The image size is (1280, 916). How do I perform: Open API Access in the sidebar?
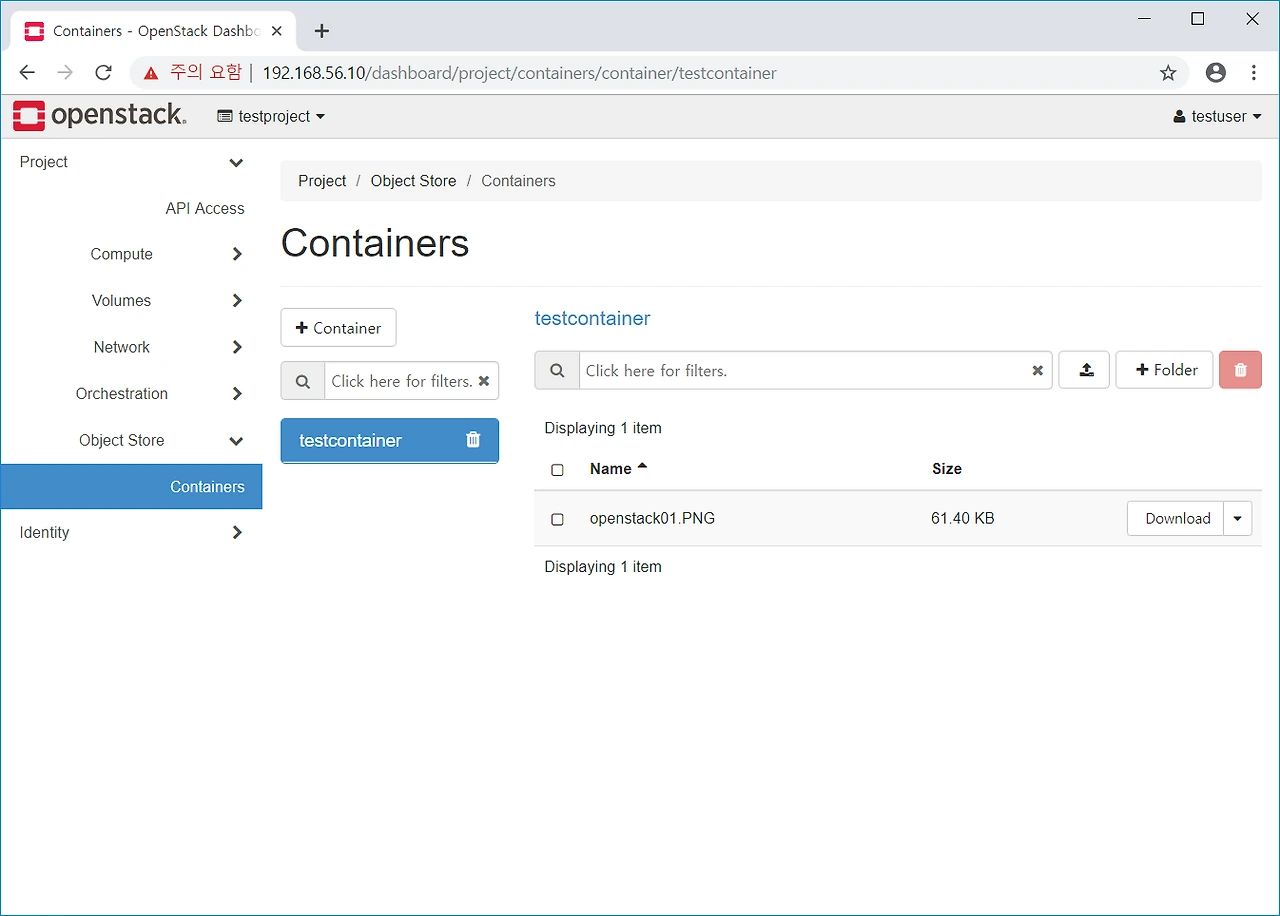[205, 208]
